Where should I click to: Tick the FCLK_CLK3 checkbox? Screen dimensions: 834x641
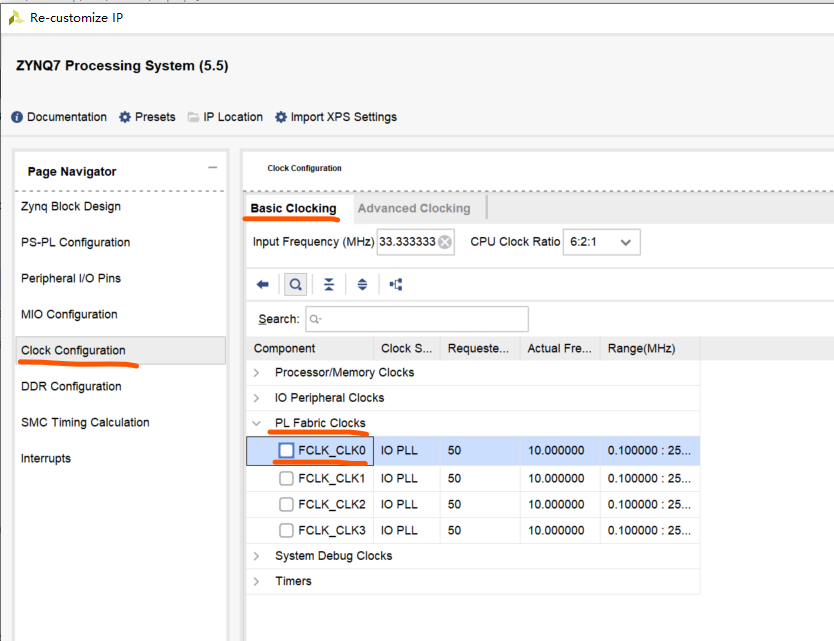tap(287, 530)
